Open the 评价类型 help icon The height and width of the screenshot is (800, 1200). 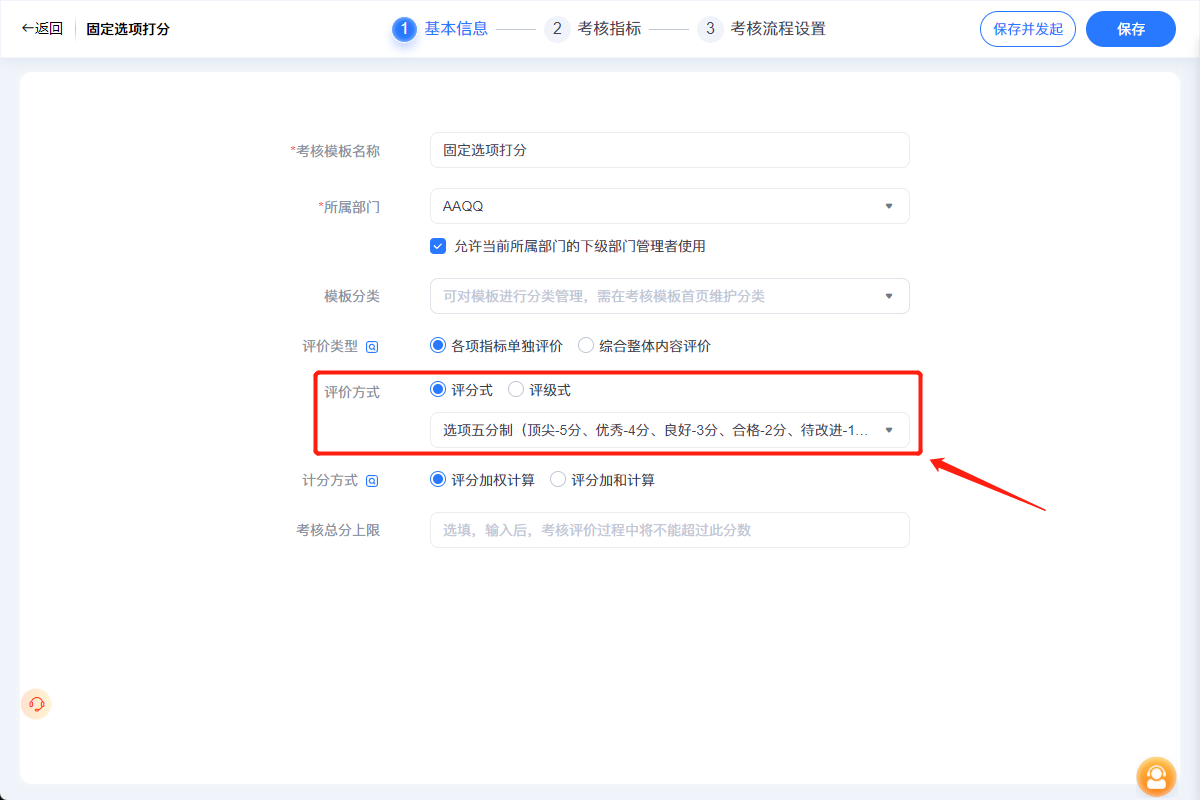pyautogui.click(x=371, y=346)
